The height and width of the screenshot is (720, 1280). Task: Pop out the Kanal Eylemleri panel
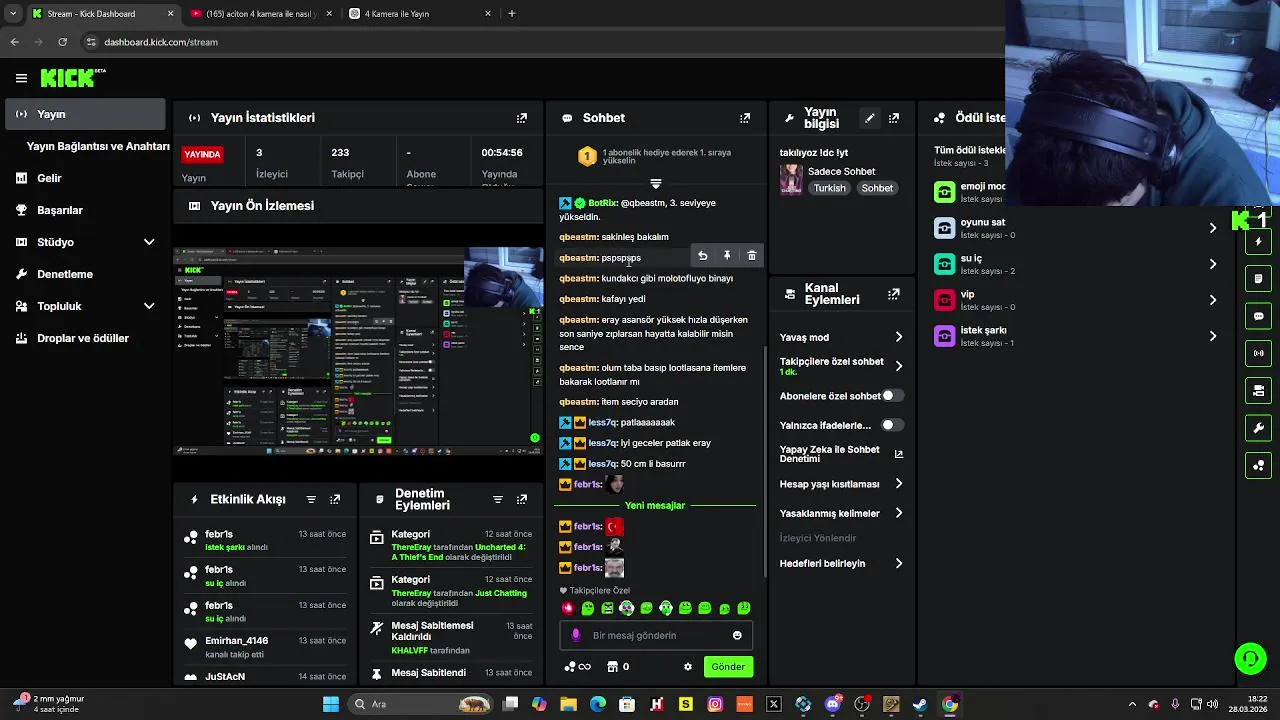click(x=894, y=295)
